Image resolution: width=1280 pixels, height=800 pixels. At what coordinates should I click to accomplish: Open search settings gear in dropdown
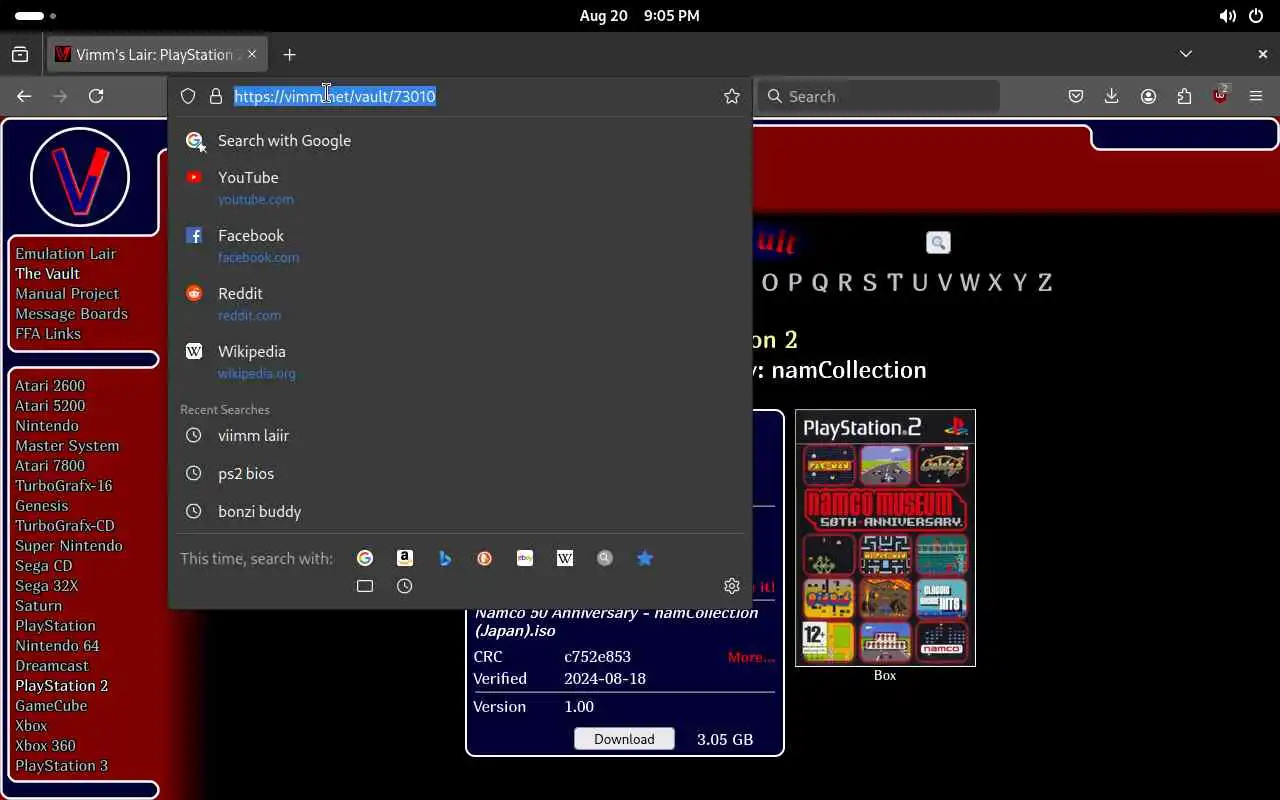[x=732, y=586]
